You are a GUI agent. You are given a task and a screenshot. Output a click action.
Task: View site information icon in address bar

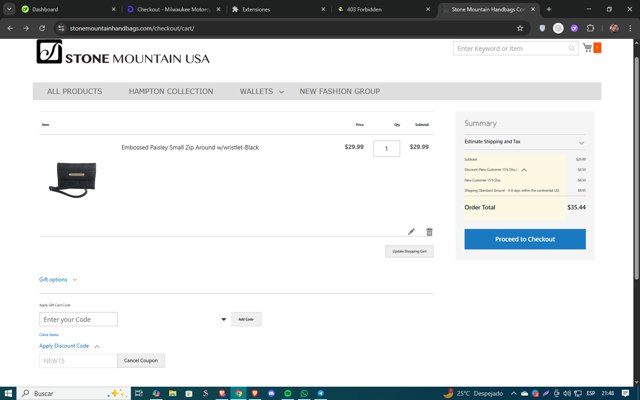pyautogui.click(x=61, y=28)
